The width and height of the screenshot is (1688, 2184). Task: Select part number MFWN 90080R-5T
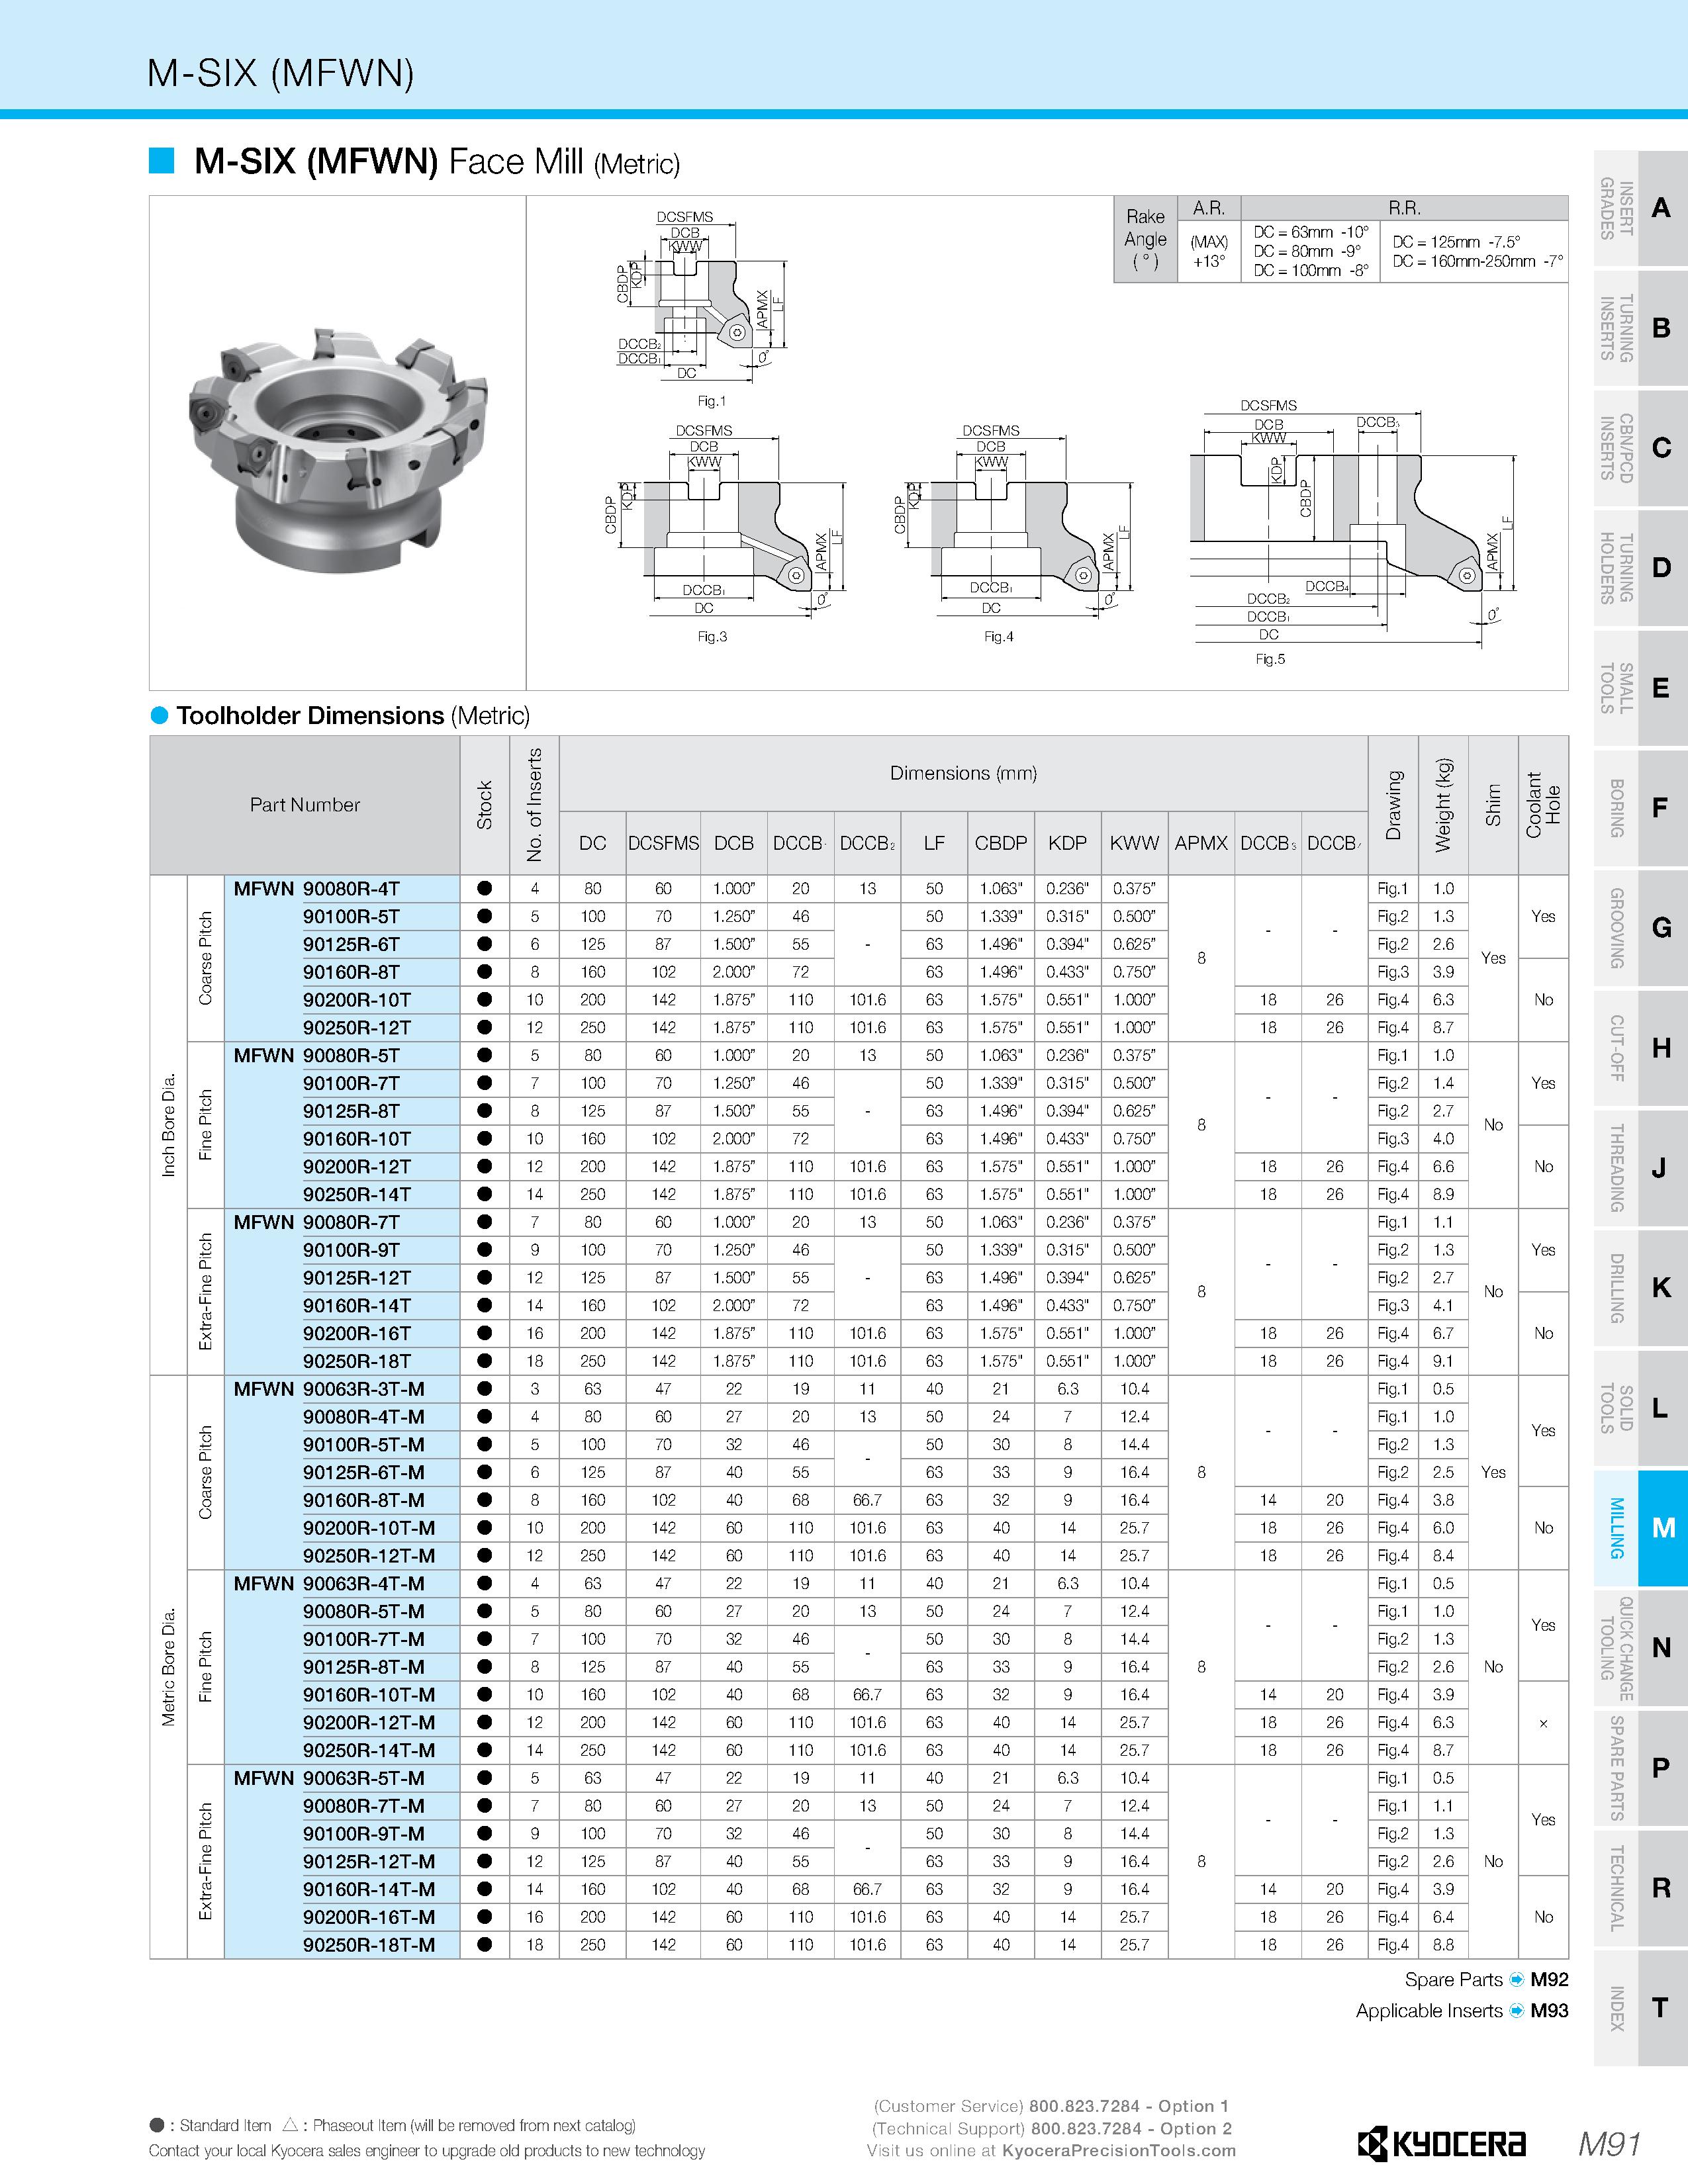coord(316,1055)
